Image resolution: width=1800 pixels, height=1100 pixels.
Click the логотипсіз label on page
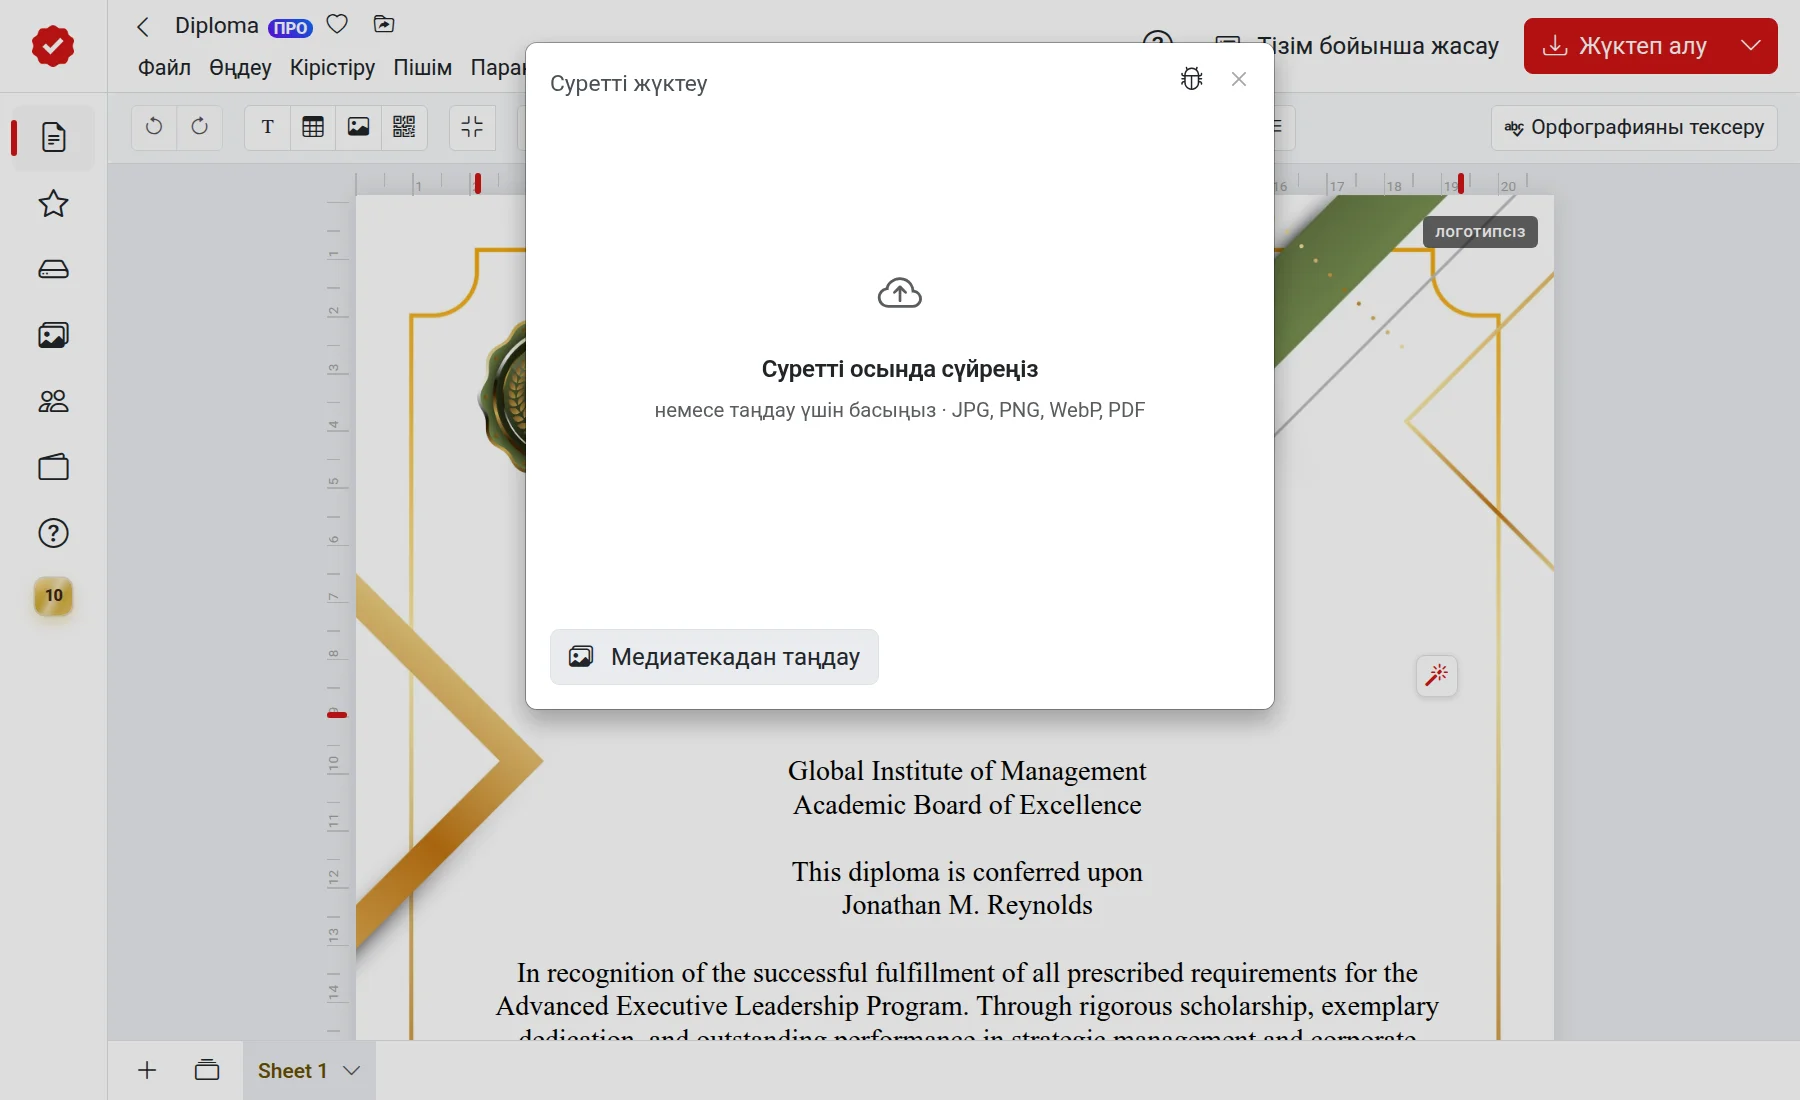(1480, 232)
